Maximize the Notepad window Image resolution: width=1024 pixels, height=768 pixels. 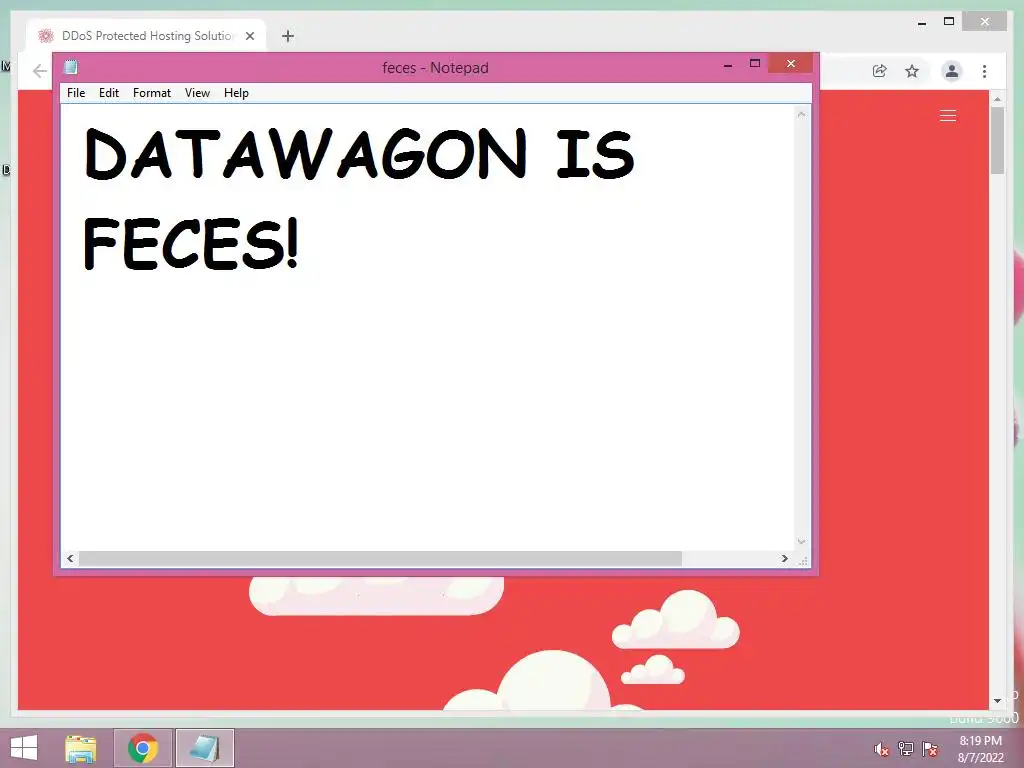pyautogui.click(x=755, y=63)
